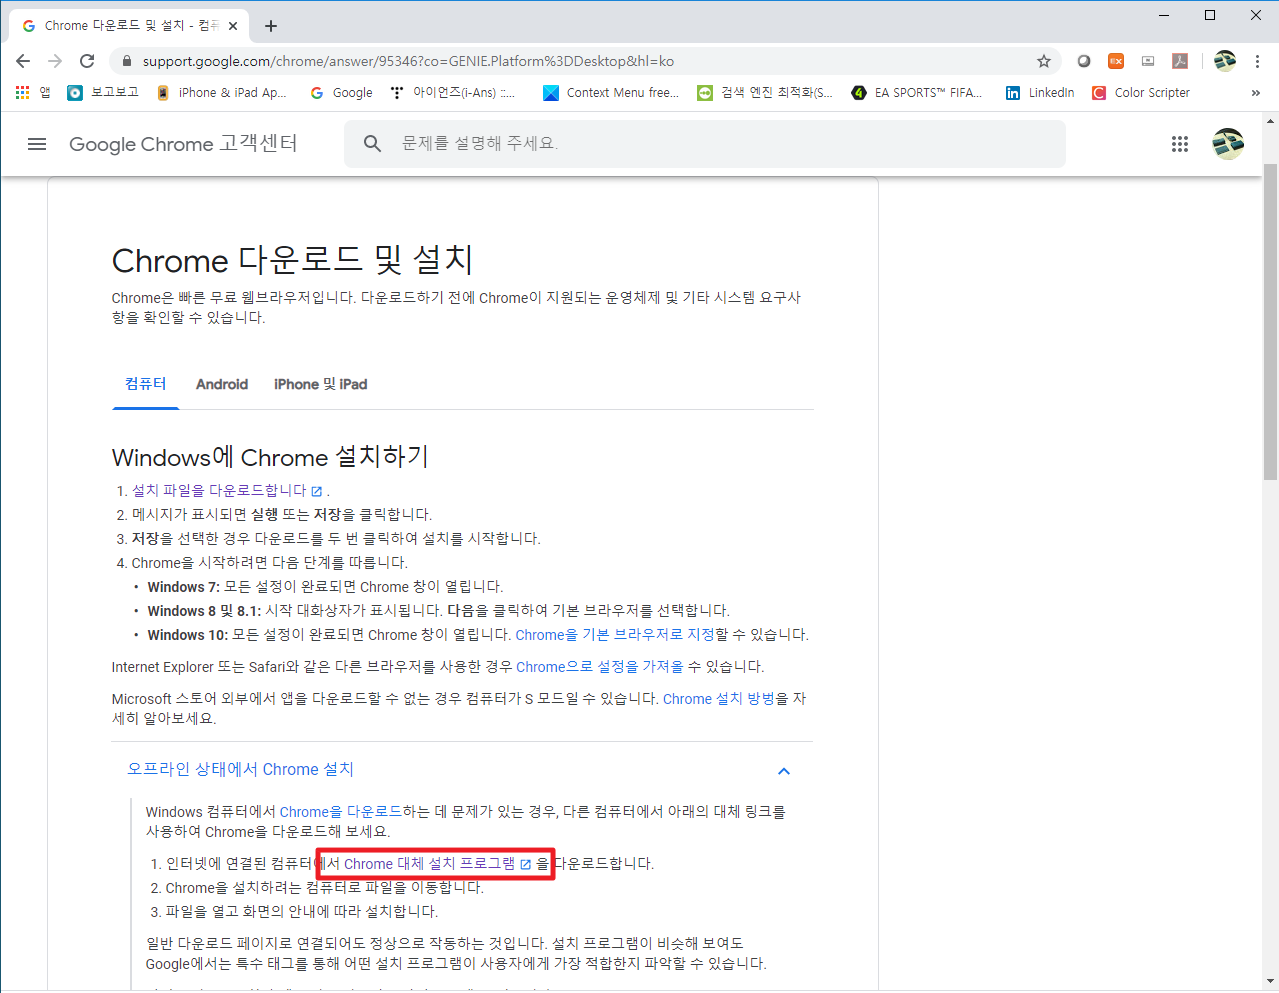Open the hamburger menu in Help Center

tap(37, 144)
